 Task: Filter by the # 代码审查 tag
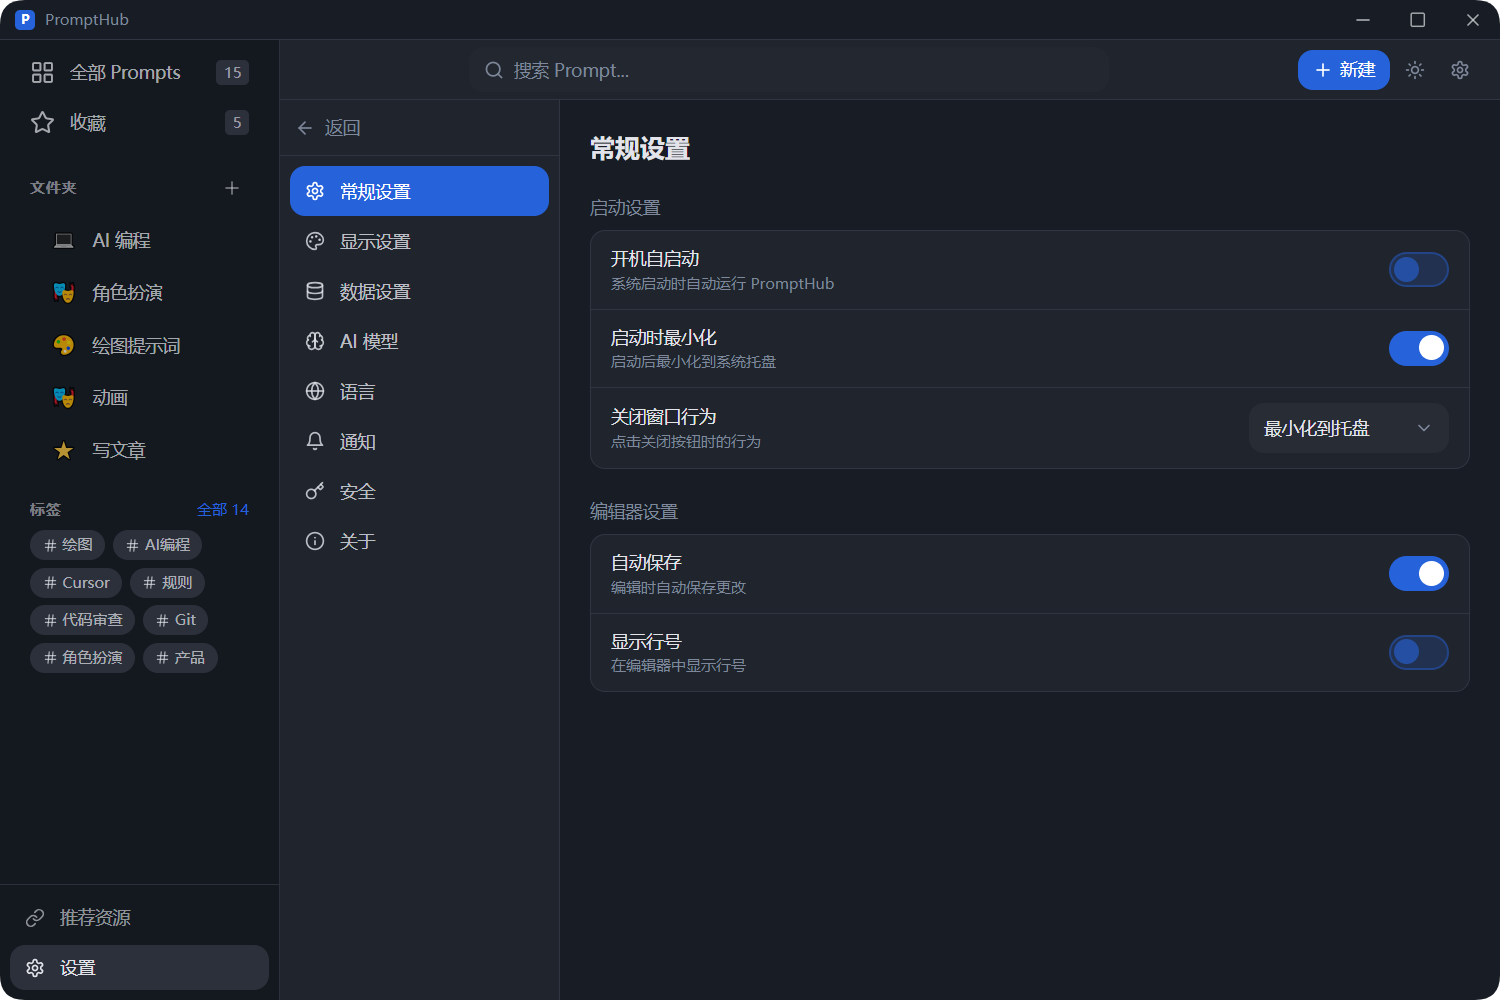tap(83, 620)
